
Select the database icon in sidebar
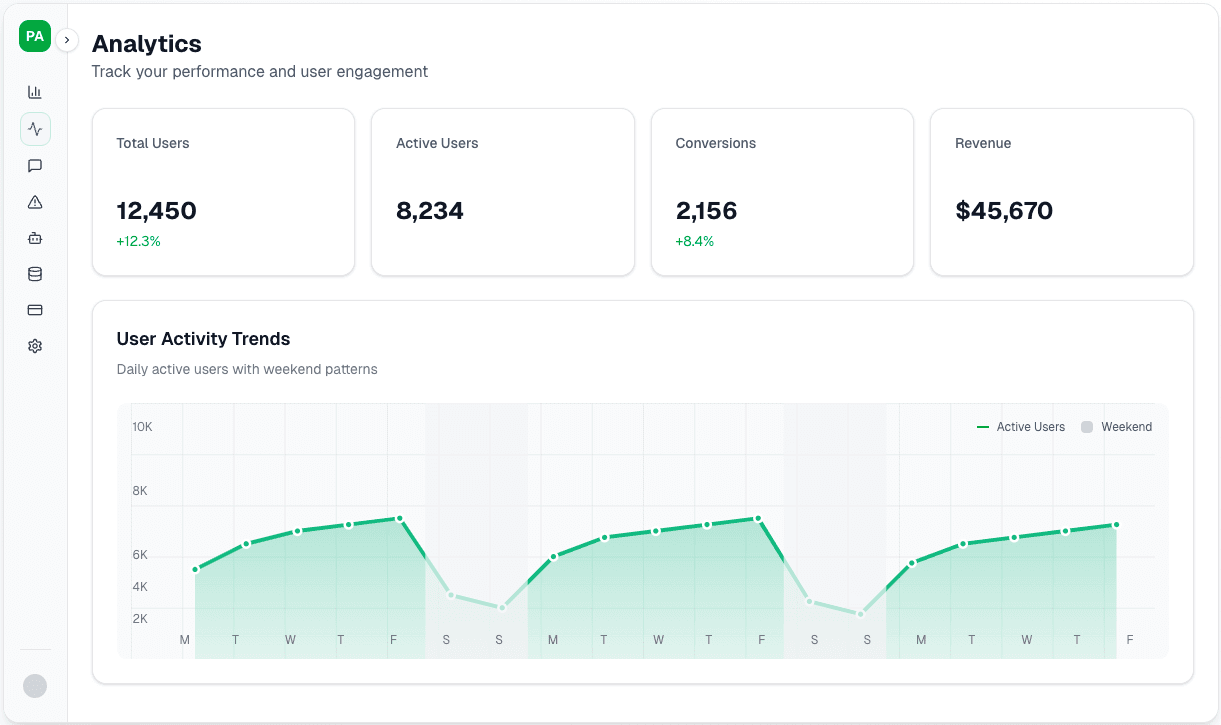pos(35,273)
